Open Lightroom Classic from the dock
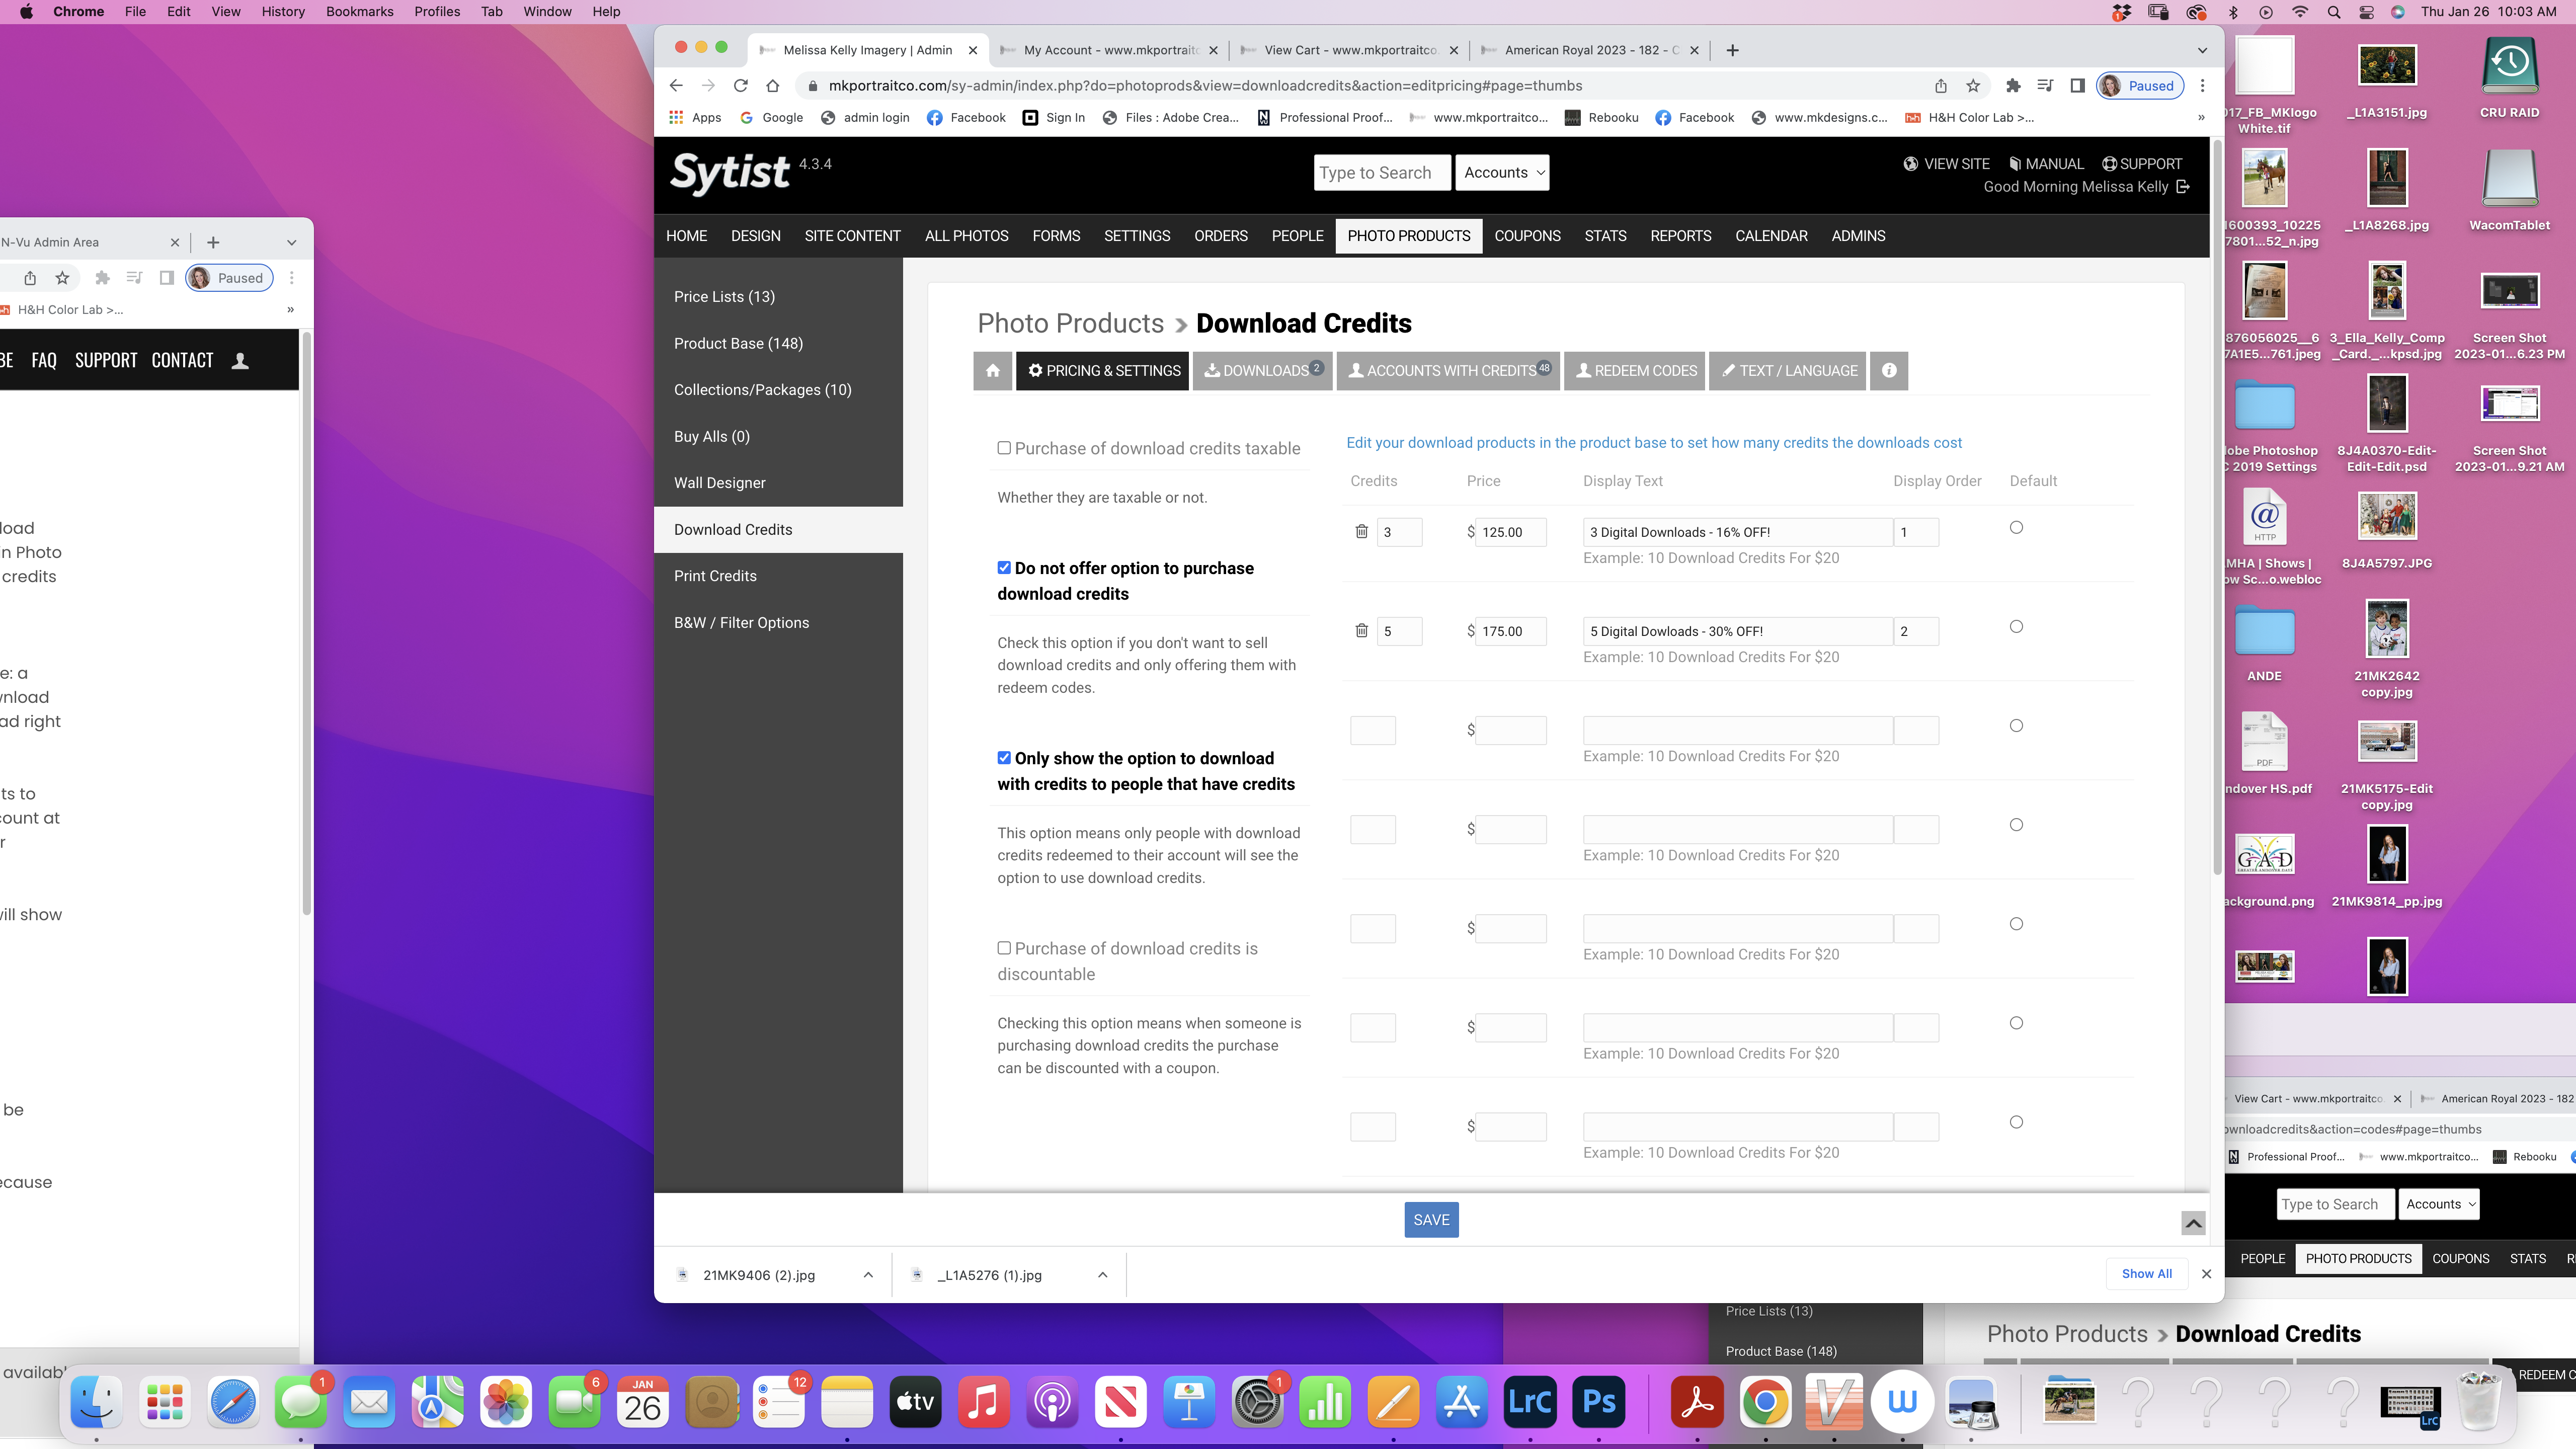 [1530, 1402]
